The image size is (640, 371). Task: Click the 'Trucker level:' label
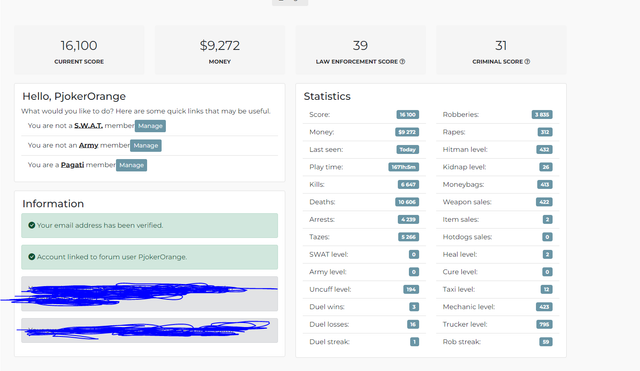[465, 324]
